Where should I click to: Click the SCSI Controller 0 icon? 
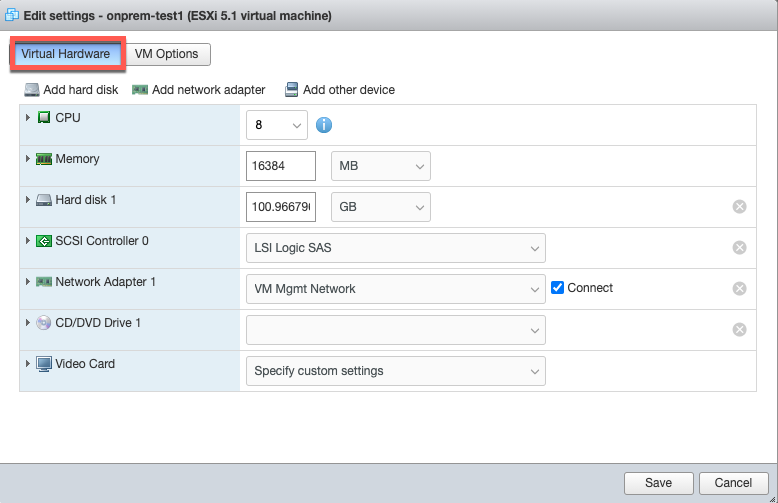(x=44, y=241)
